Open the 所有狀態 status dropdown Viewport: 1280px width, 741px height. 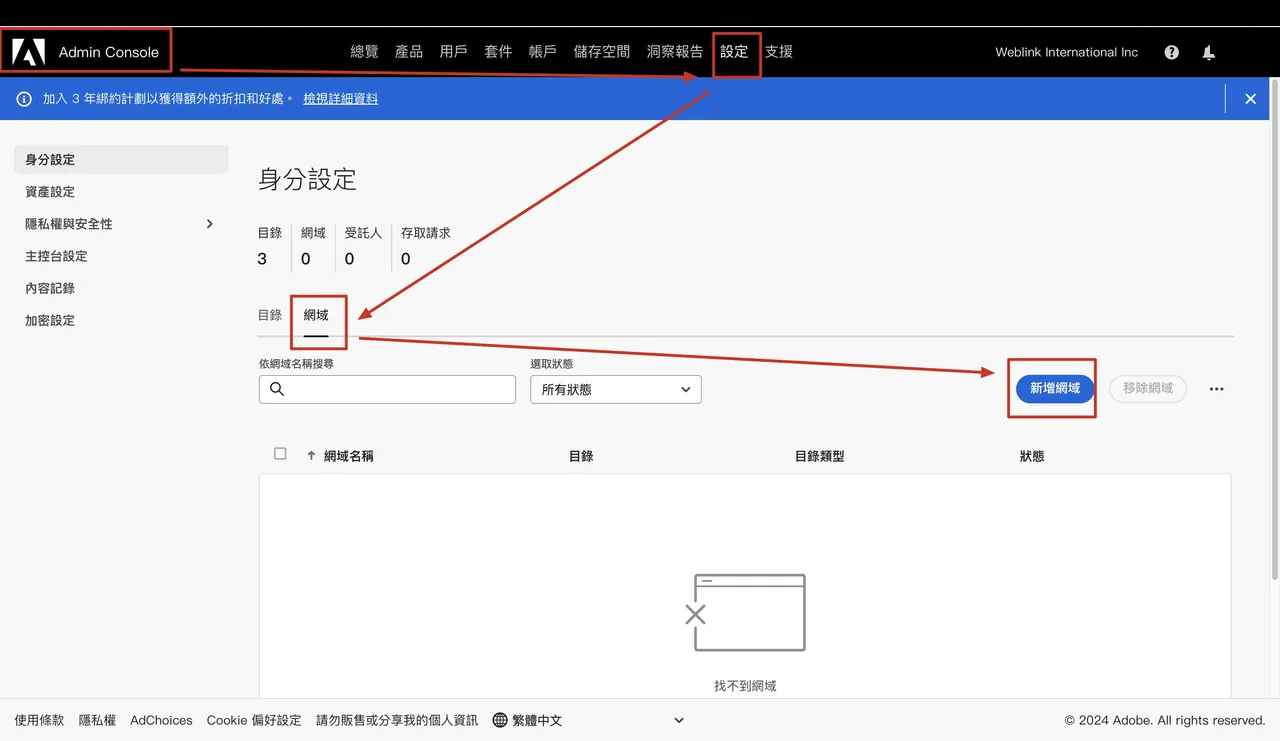coord(616,389)
